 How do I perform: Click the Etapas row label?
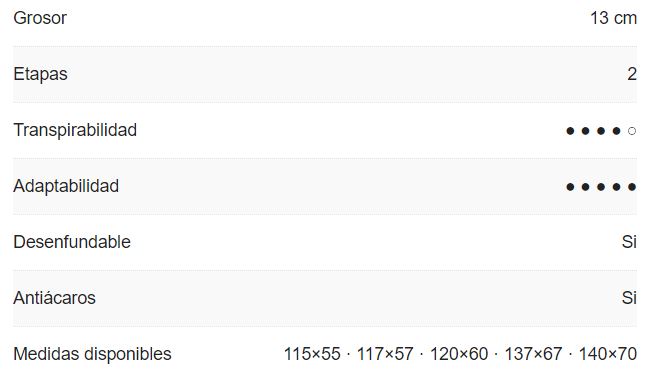(x=40, y=74)
